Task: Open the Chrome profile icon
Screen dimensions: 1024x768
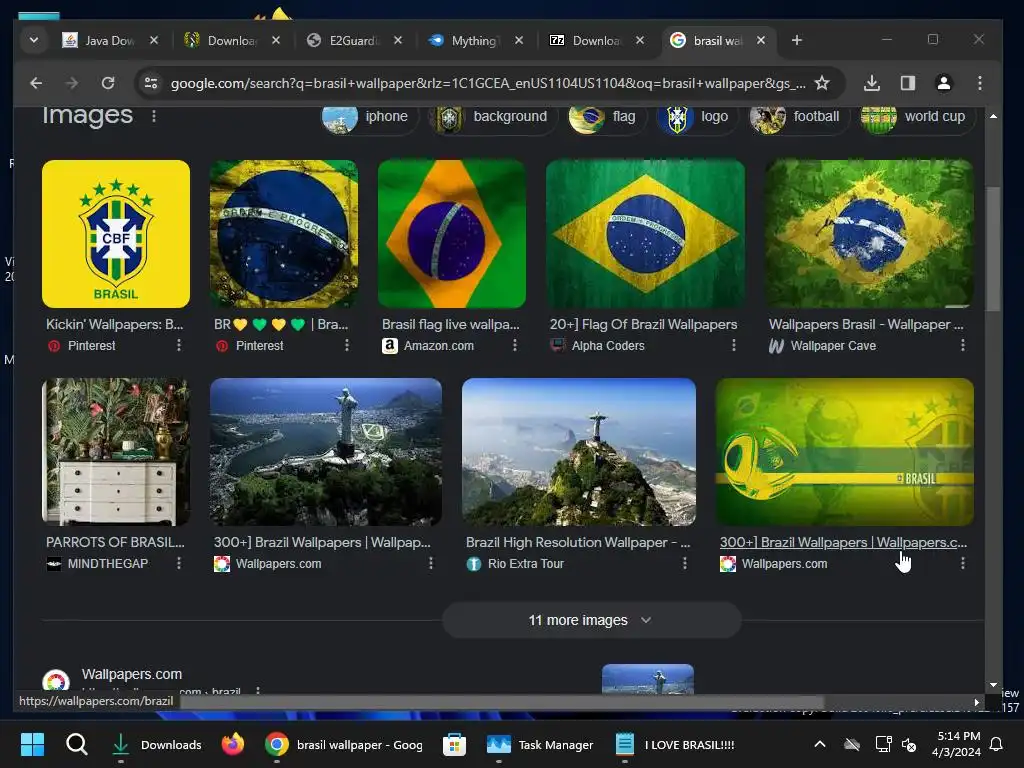Action: (944, 83)
